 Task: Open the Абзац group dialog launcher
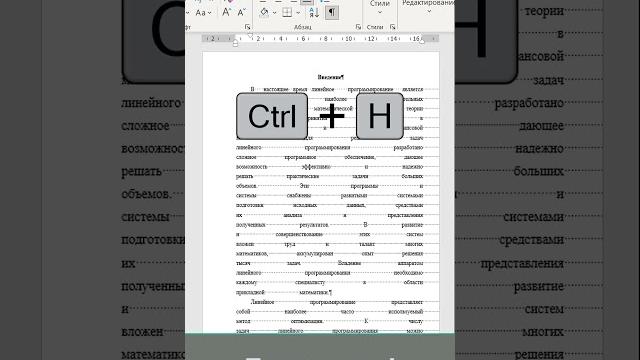click(358, 27)
